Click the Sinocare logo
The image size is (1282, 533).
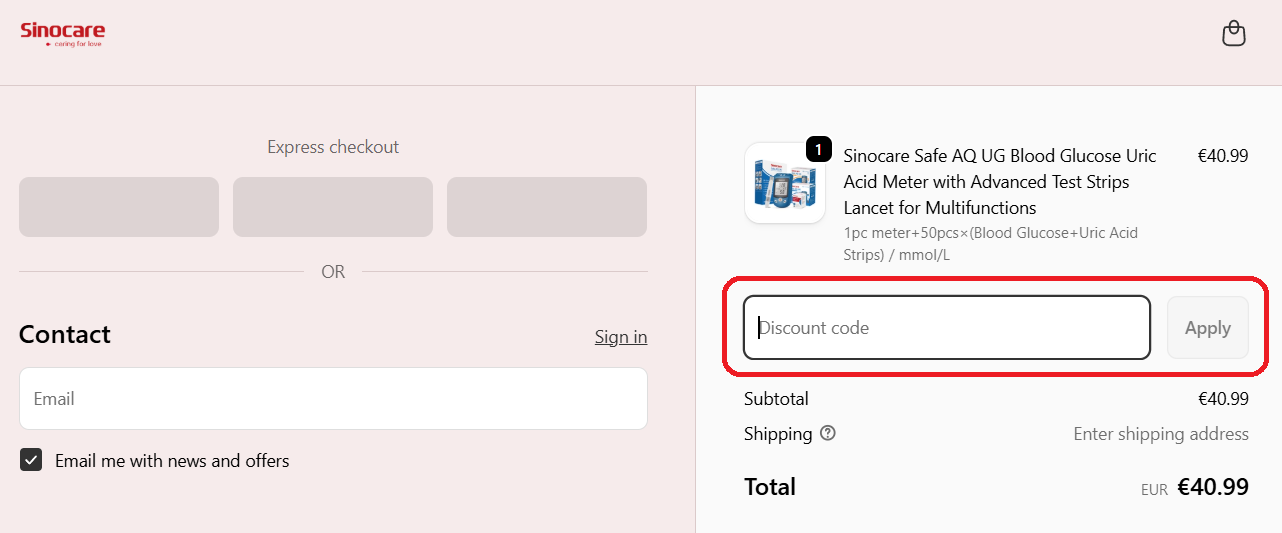pyautogui.click(x=62, y=34)
